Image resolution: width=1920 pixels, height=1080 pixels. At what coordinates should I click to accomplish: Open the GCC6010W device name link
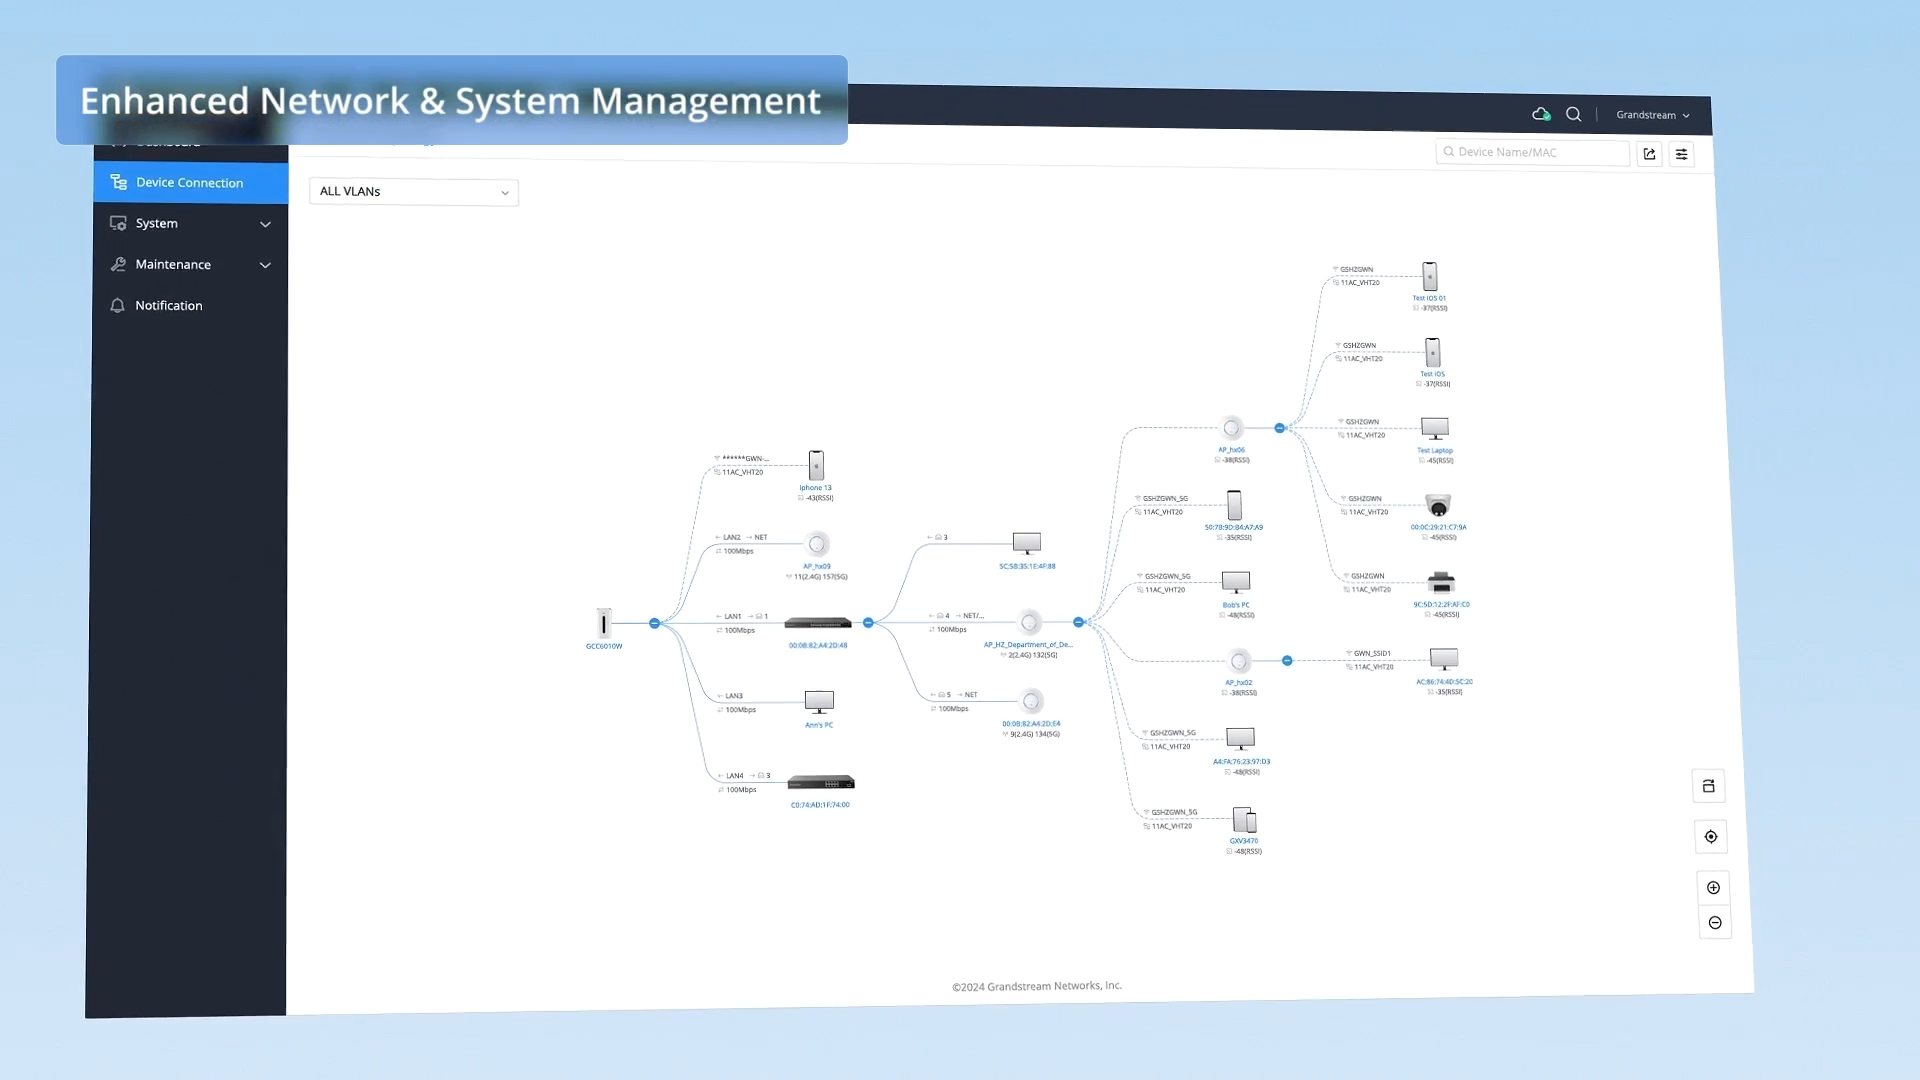click(604, 647)
